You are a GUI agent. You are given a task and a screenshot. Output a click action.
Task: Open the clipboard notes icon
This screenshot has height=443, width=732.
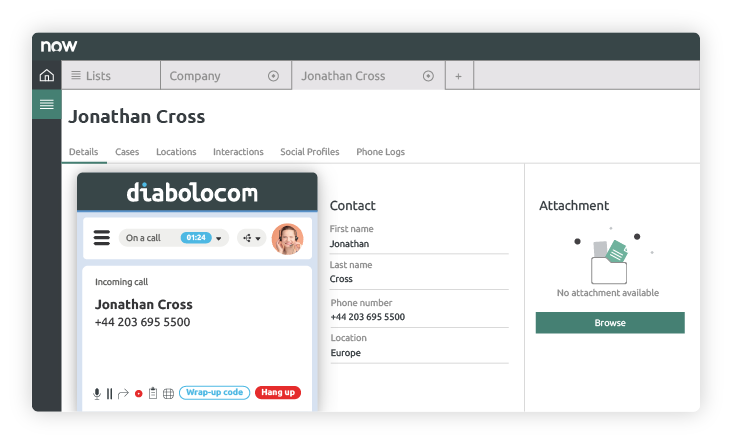pos(153,393)
